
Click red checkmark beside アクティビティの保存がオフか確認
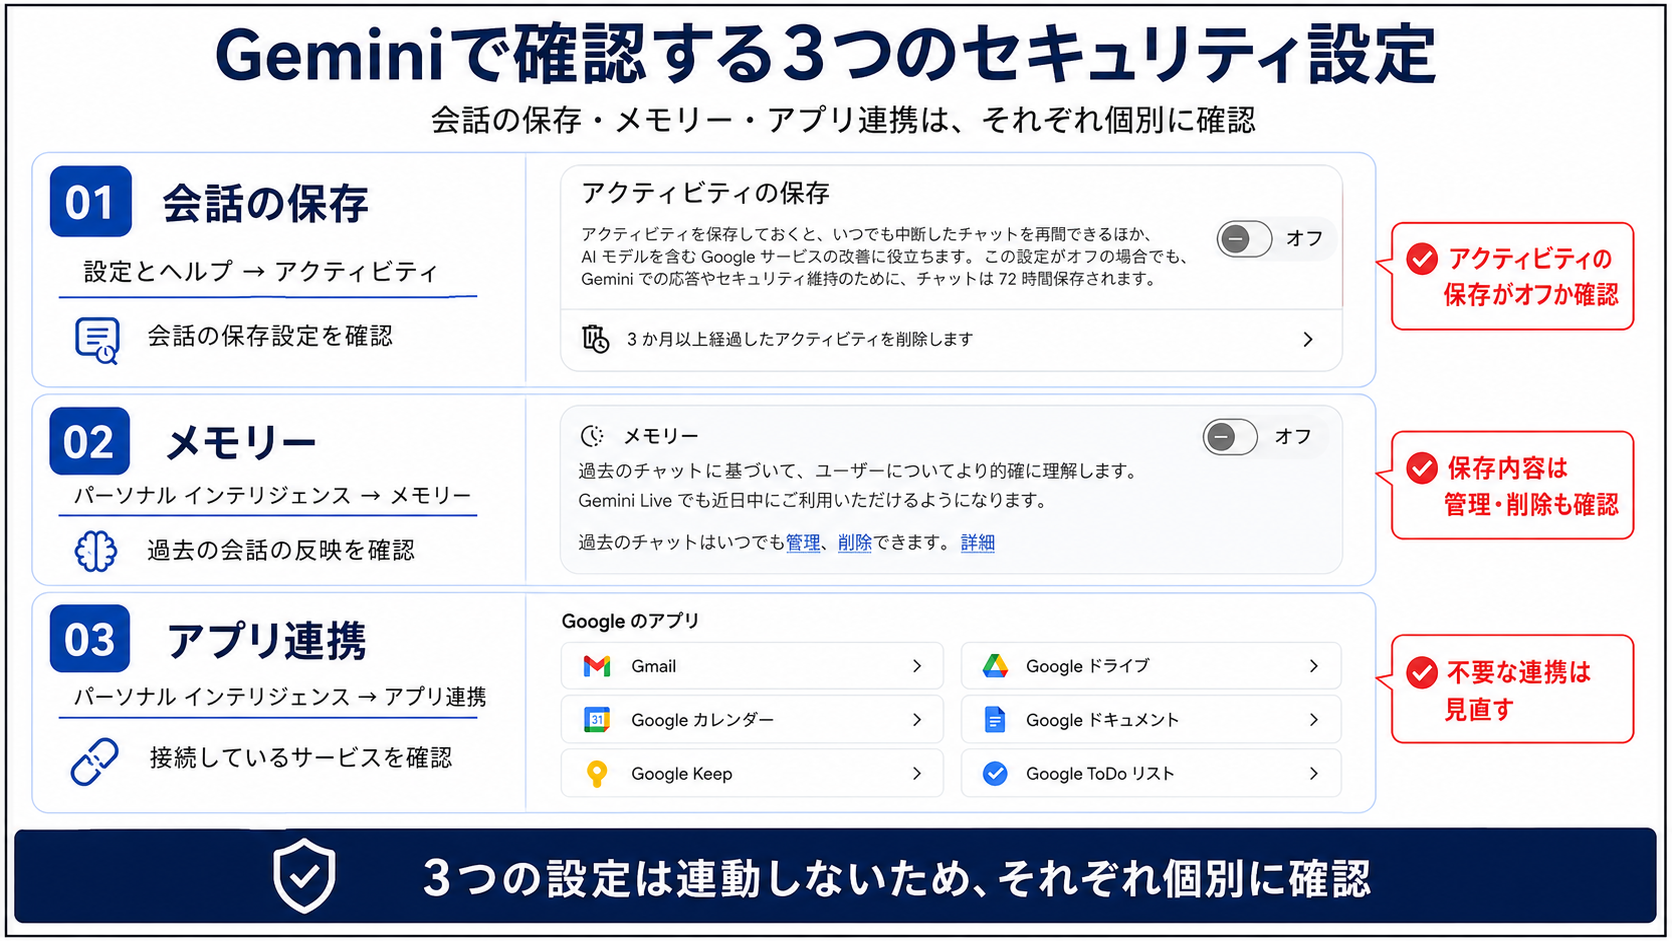click(1422, 259)
